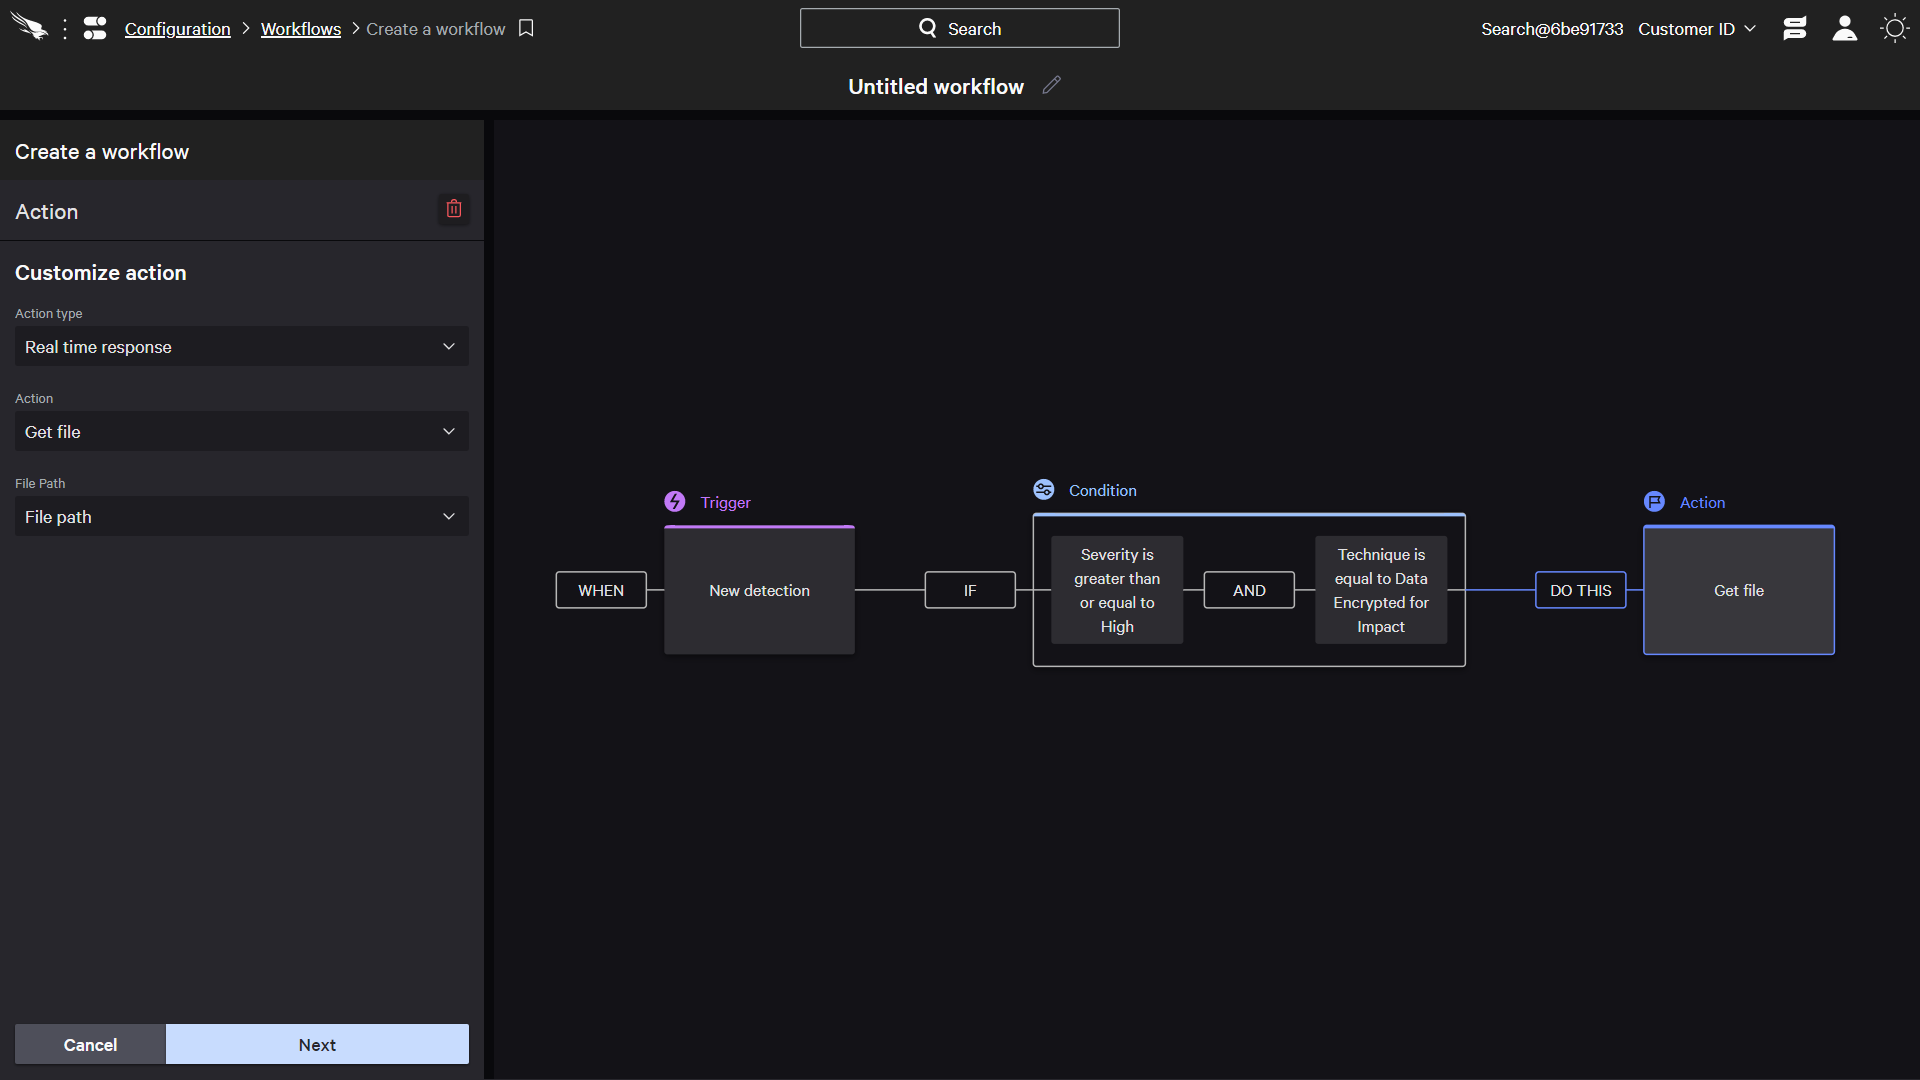
Task: Click in the Search field
Action: (x=960, y=28)
